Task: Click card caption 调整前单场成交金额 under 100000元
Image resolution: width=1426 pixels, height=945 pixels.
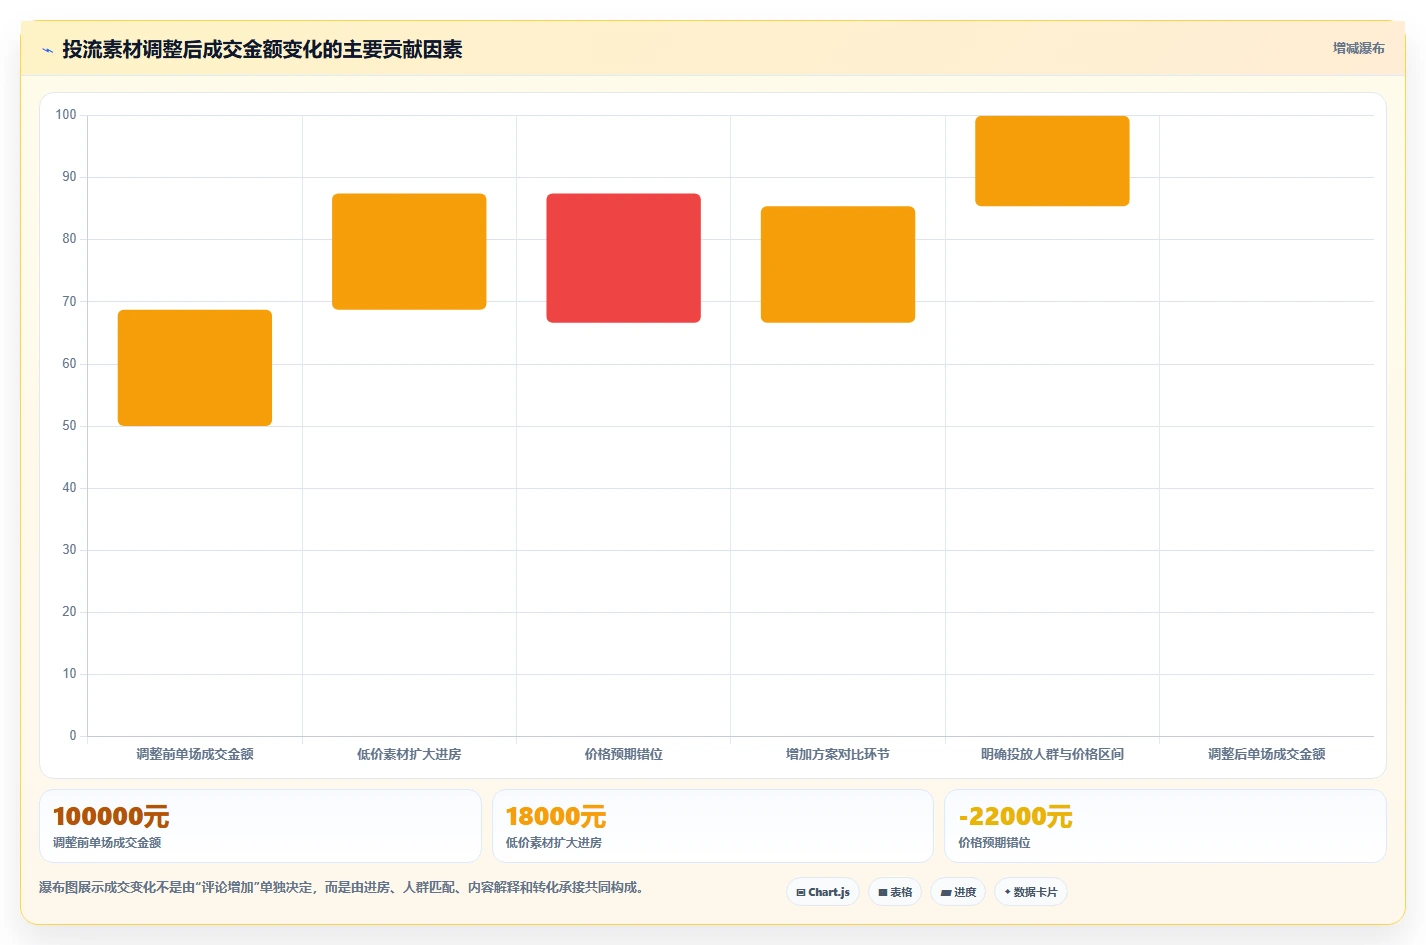Action: tap(107, 843)
